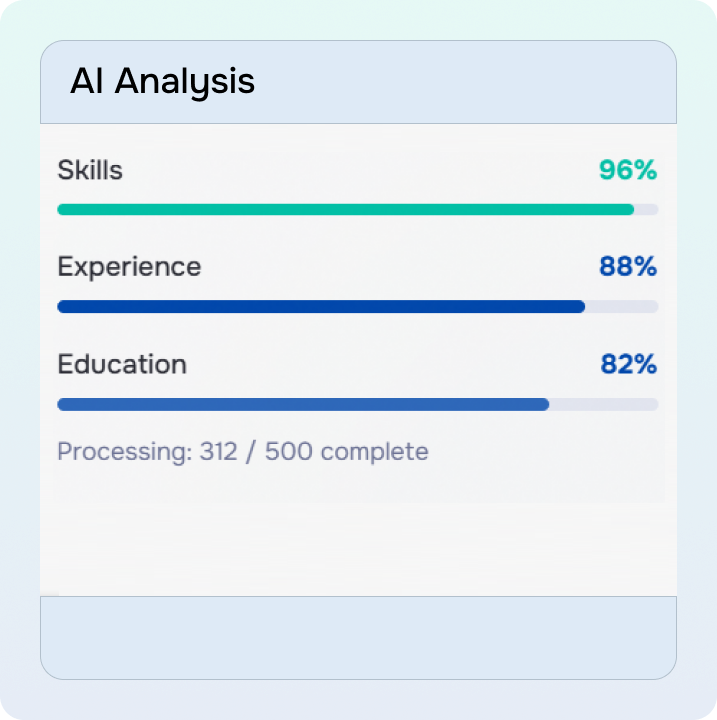
Task: Click the word Processing in status line
Action: coord(123,452)
